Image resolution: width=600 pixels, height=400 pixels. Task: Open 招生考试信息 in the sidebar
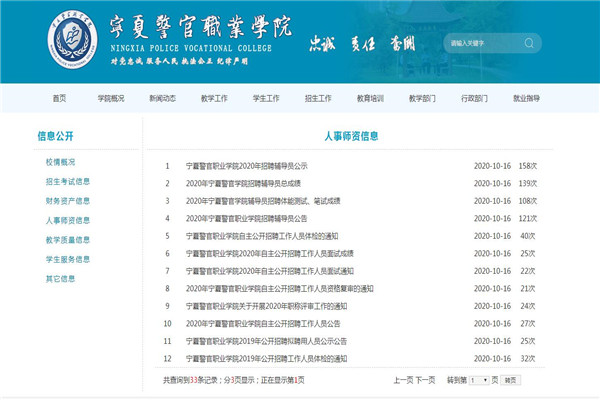(x=67, y=182)
